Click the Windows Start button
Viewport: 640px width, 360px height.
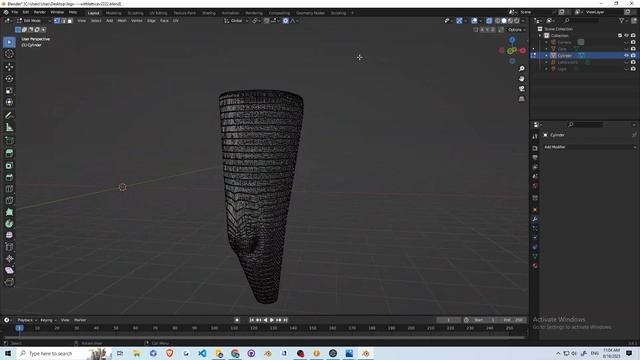pyautogui.click(x=8, y=353)
